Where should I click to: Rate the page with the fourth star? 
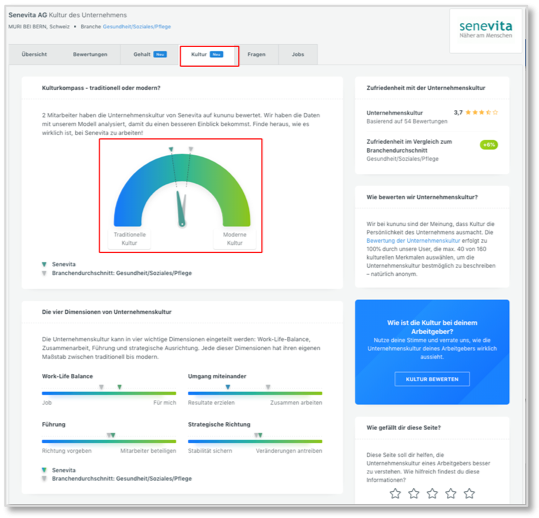451,494
